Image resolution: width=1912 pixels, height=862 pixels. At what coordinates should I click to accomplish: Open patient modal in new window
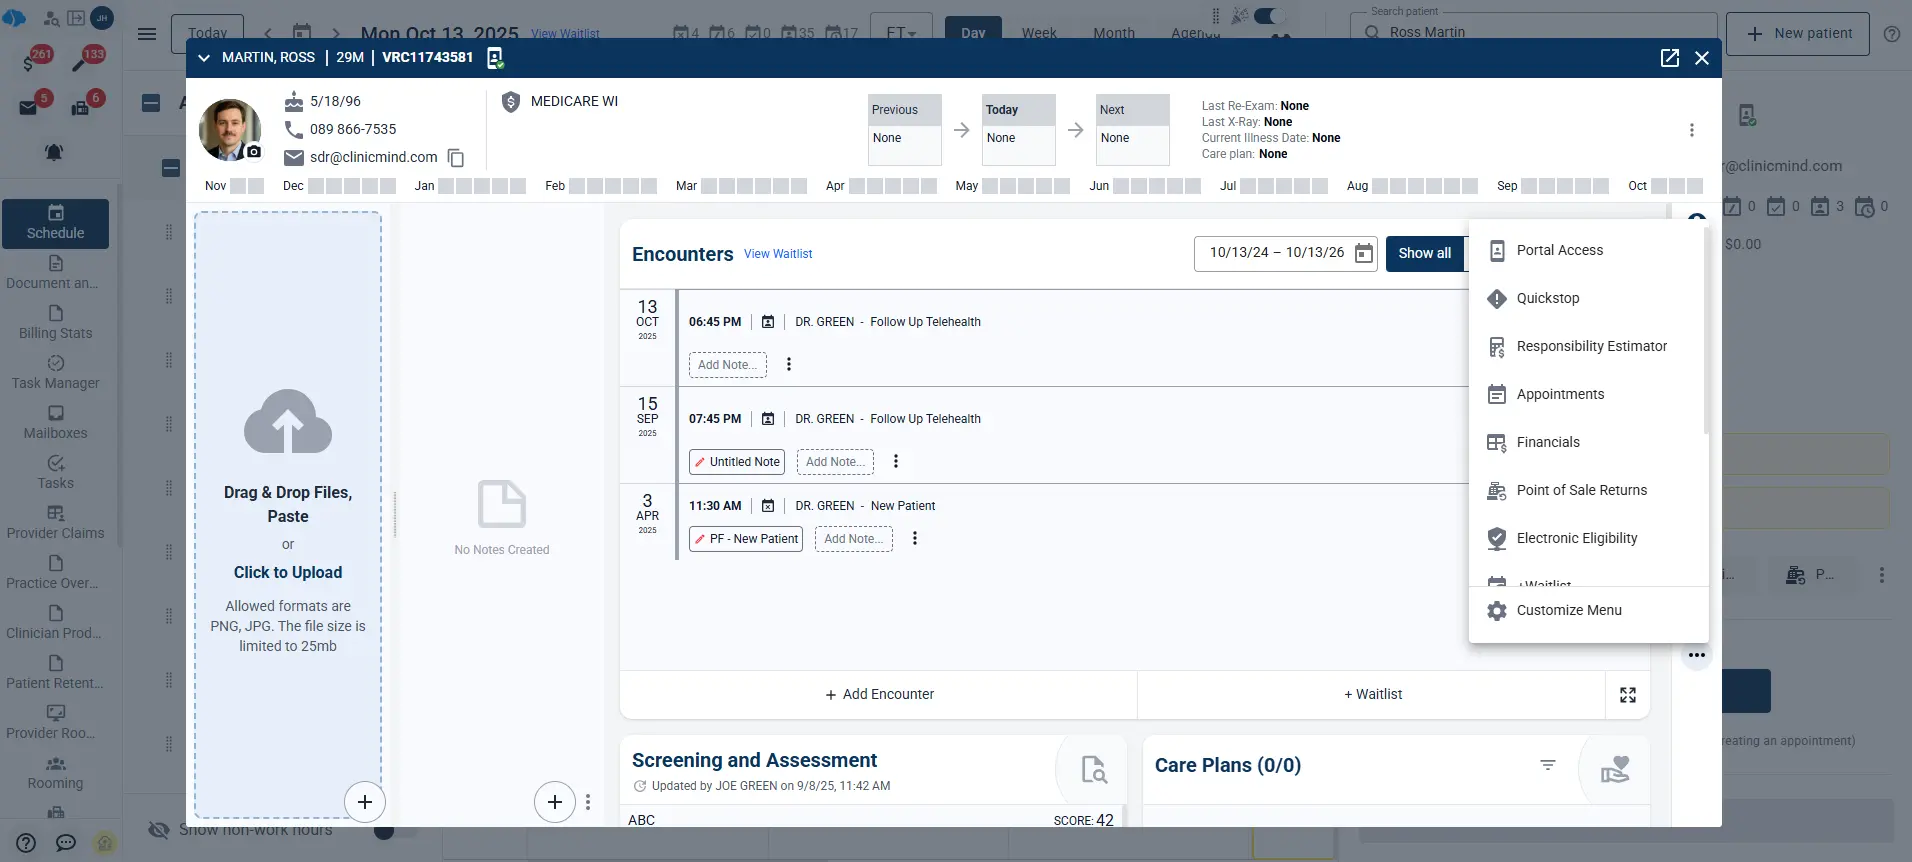click(1669, 58)
